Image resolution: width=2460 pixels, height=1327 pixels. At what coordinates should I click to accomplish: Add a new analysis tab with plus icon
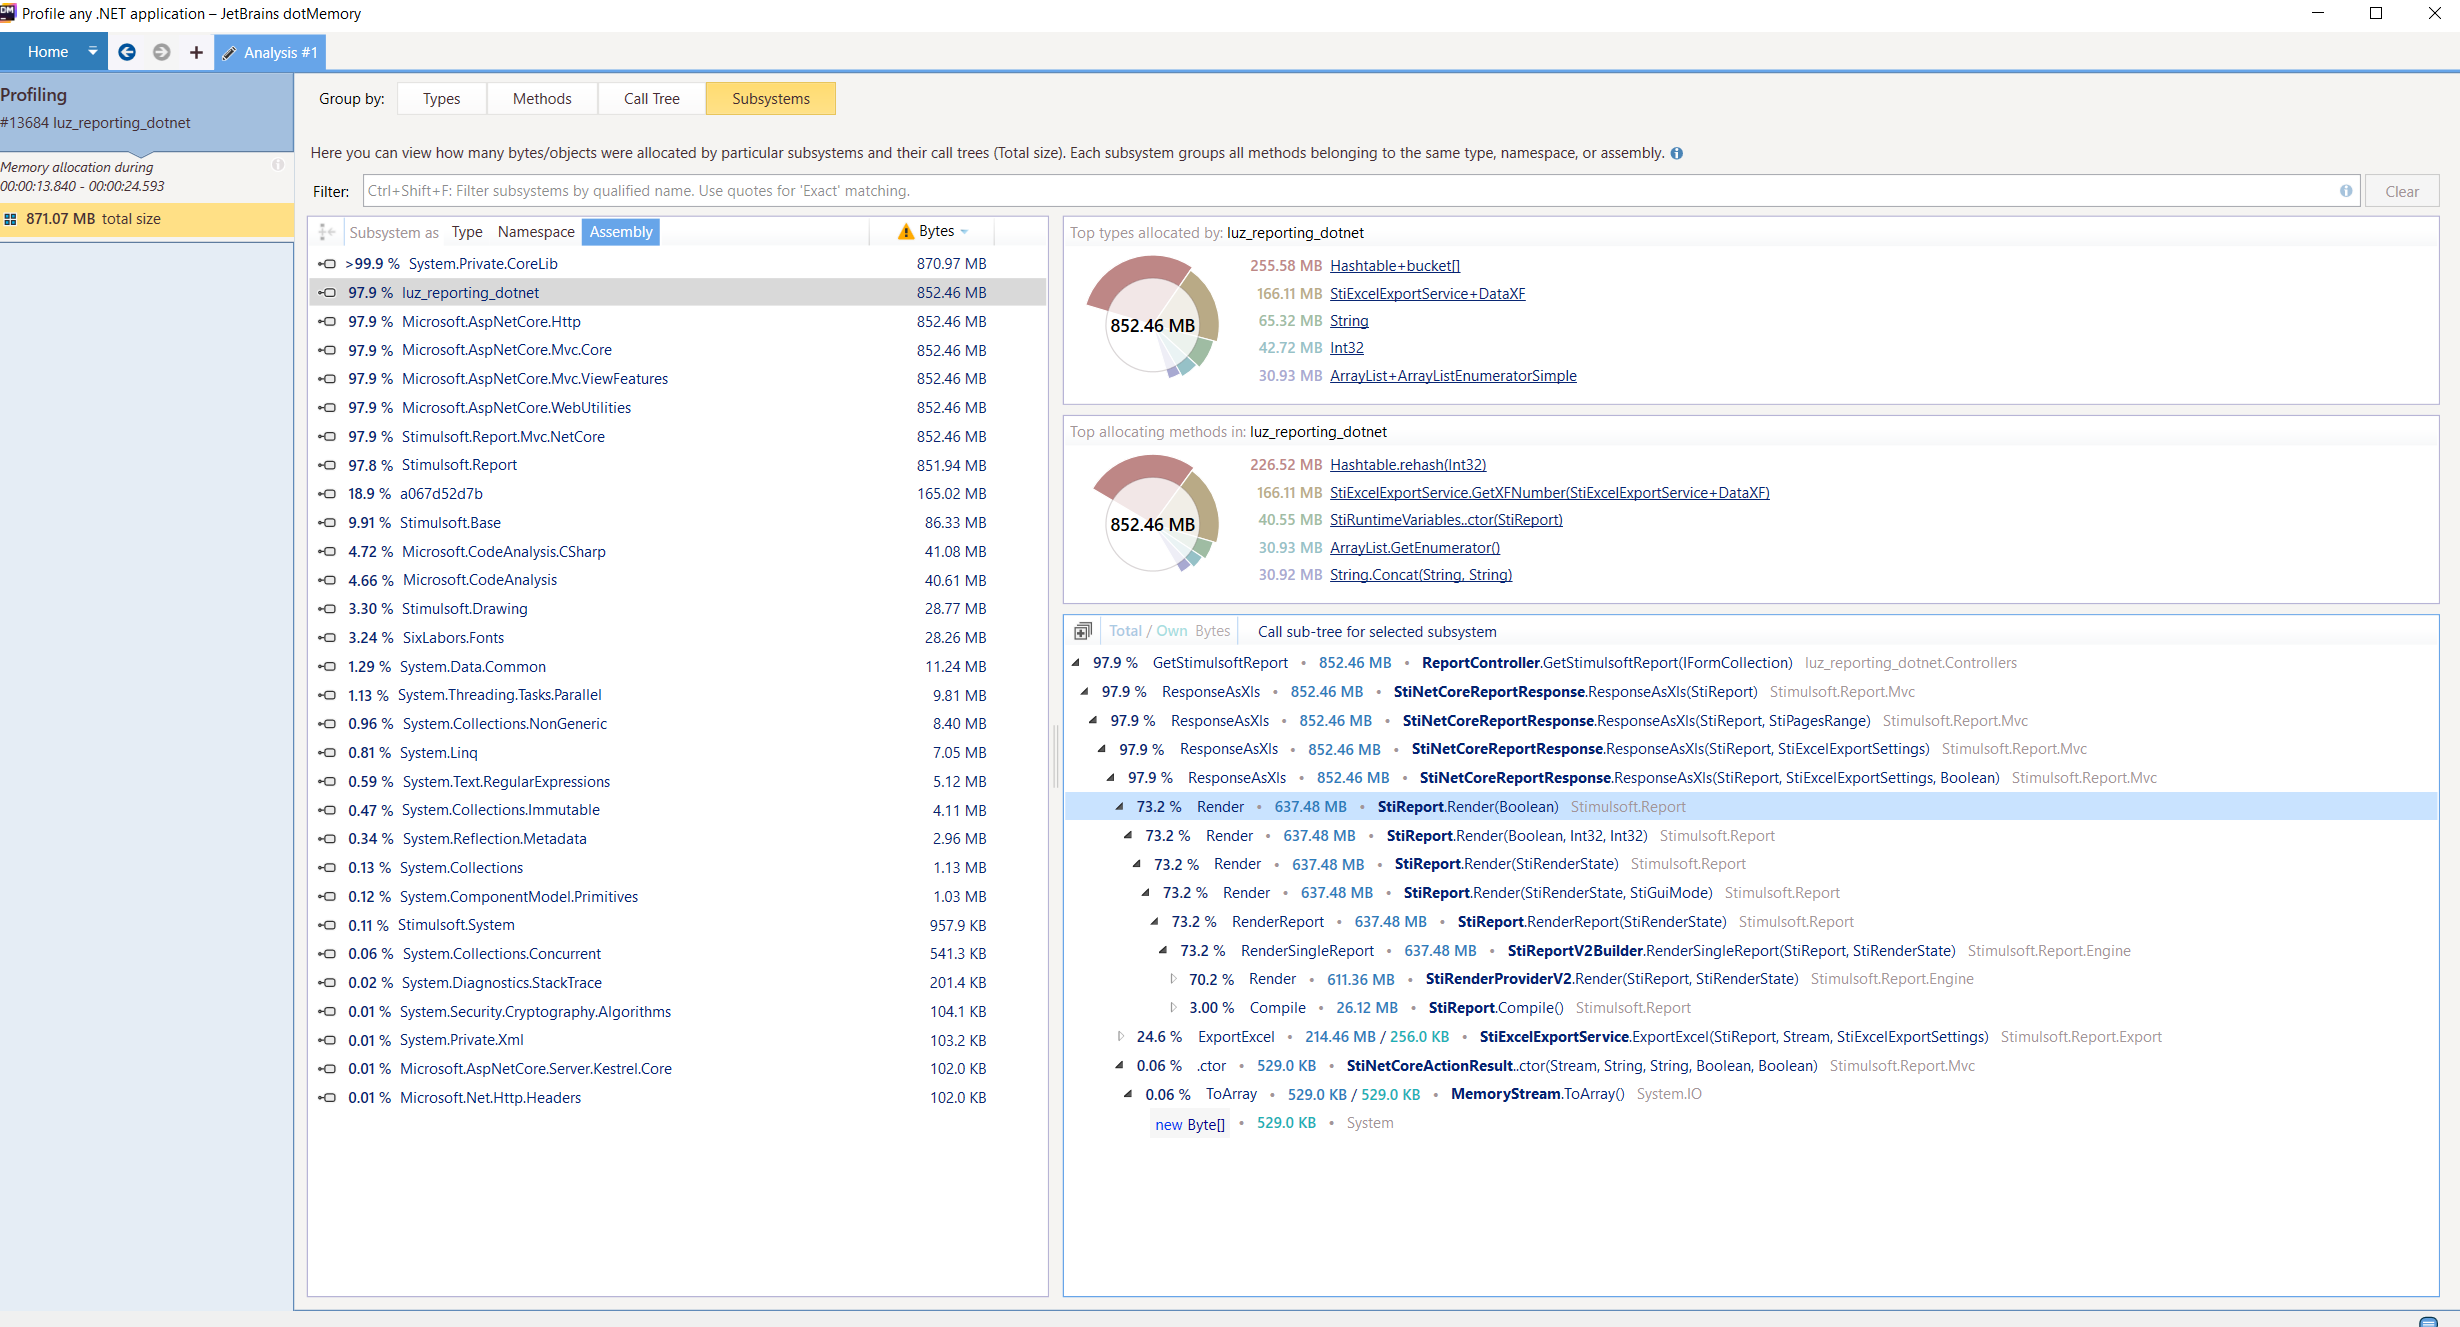click(196, 52)
